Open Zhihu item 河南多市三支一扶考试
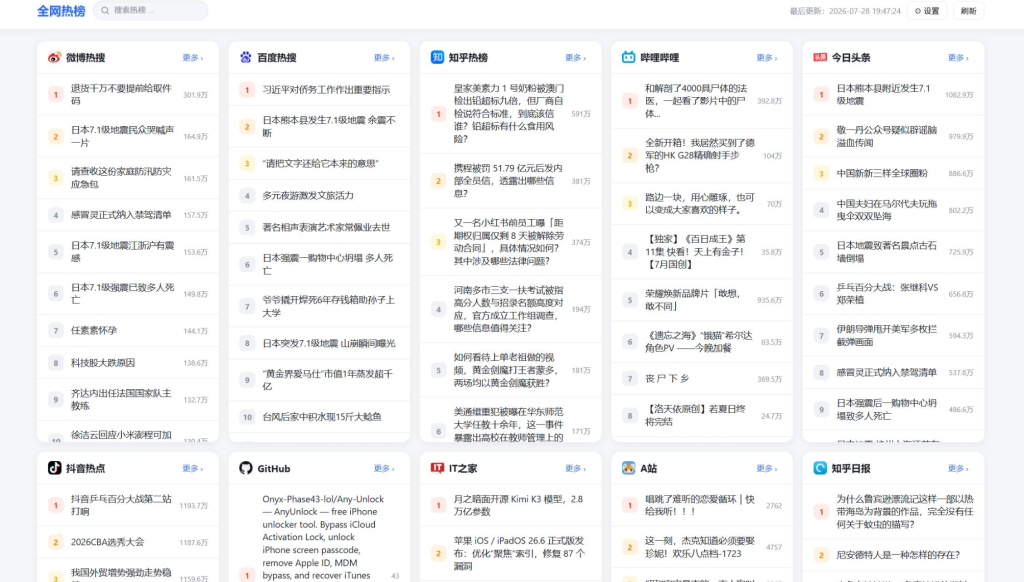 511,309
